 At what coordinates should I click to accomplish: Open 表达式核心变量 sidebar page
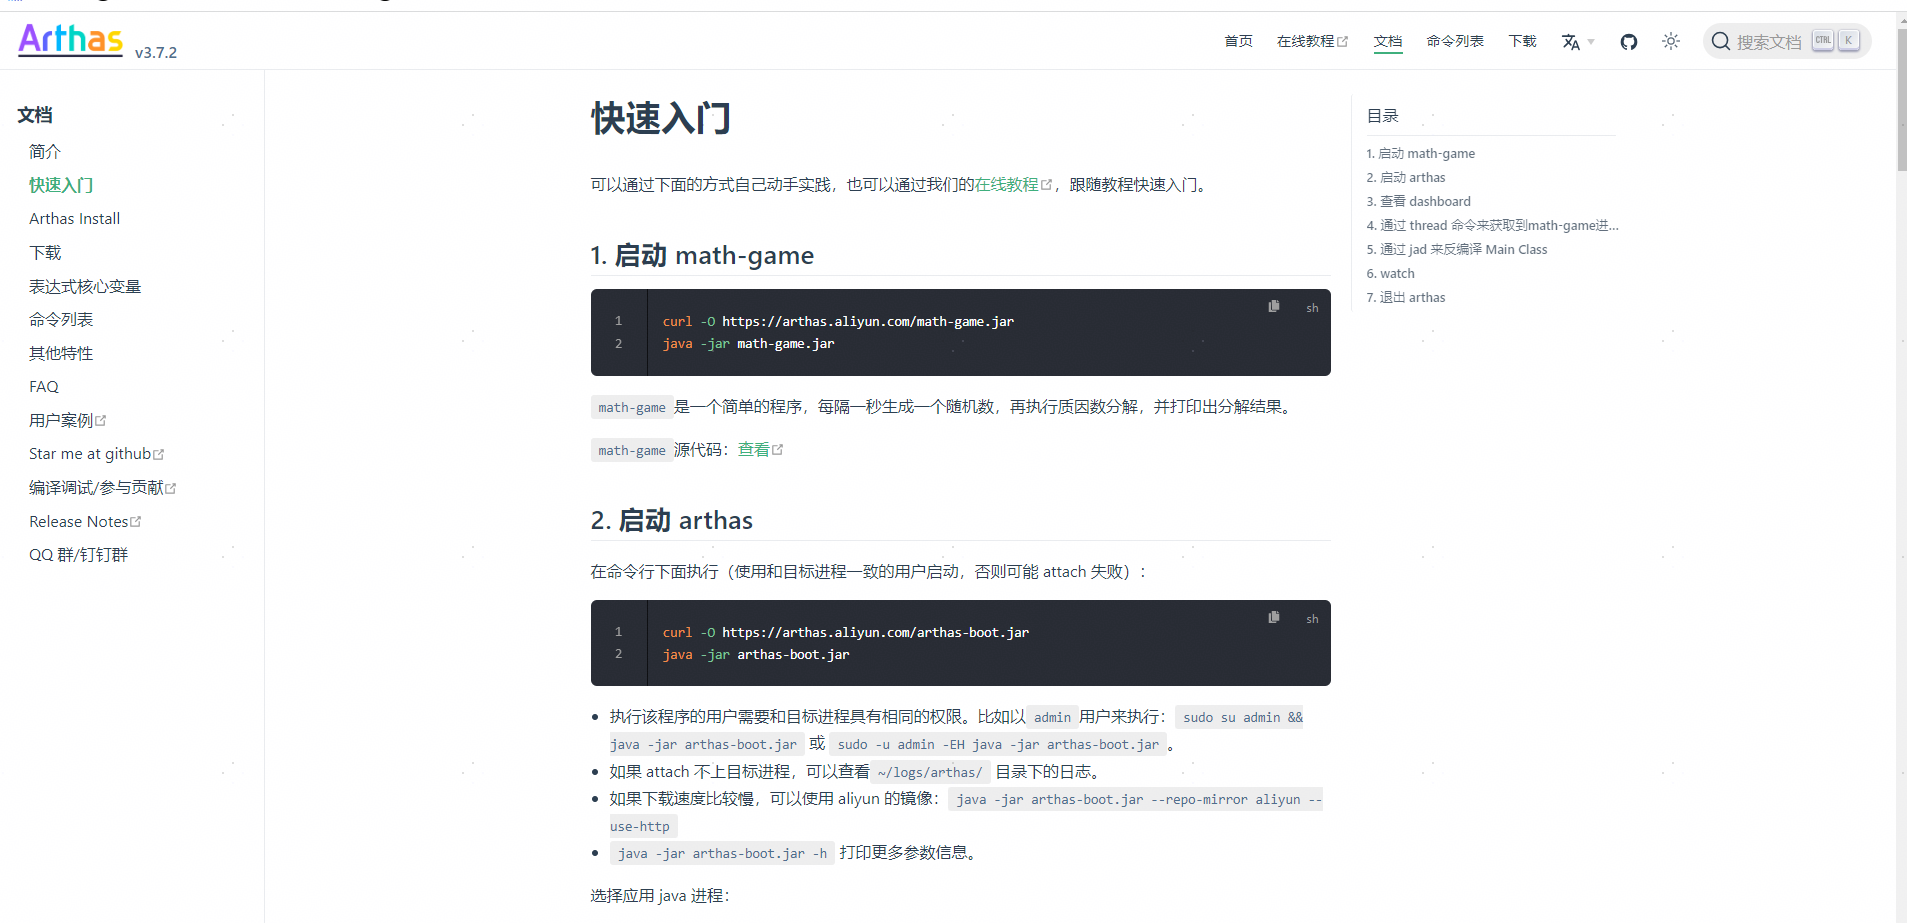coord(85,287)
